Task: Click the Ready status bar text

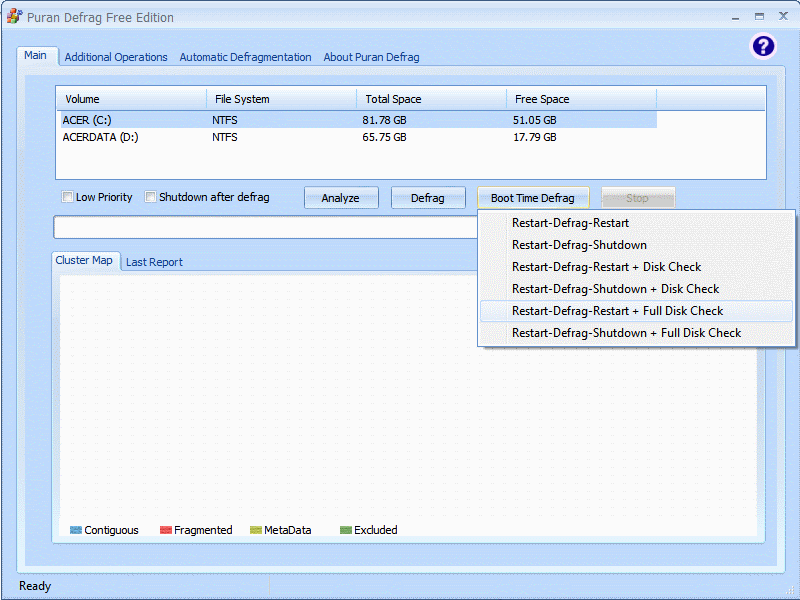Action: [35, 586]
